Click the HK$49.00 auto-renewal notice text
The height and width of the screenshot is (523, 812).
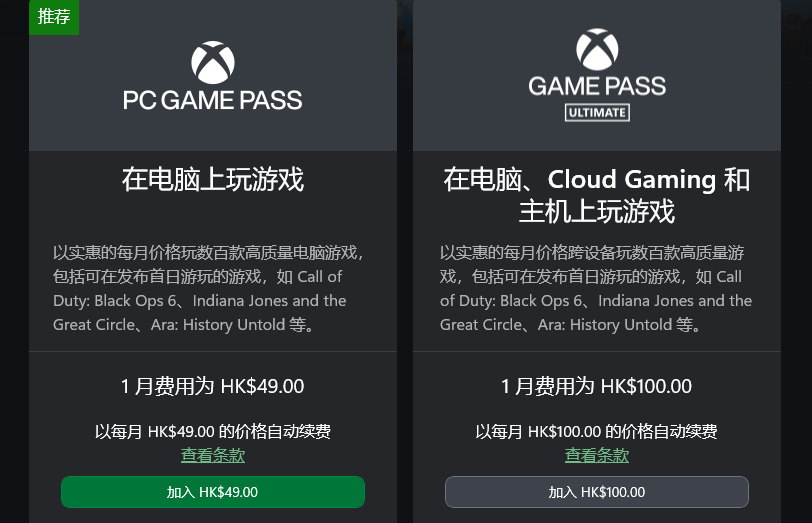[212, 432]
